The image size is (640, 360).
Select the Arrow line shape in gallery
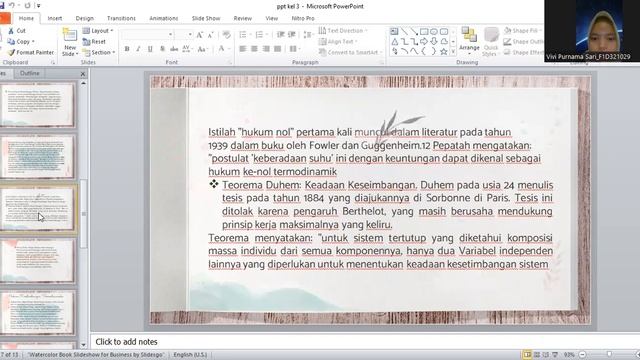coord(414,31)
